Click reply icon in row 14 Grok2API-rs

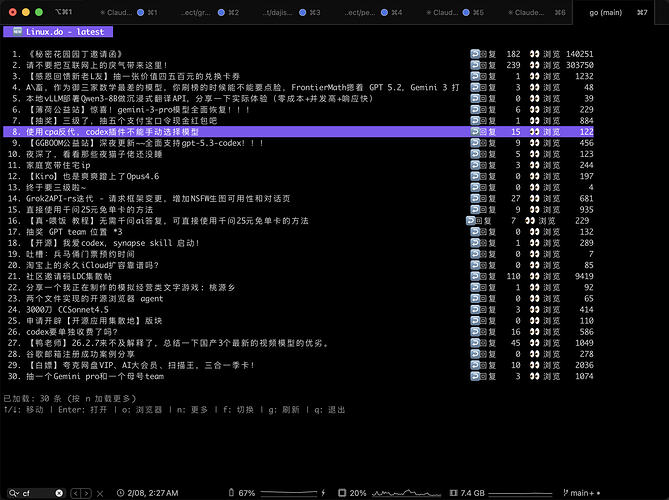475,198
